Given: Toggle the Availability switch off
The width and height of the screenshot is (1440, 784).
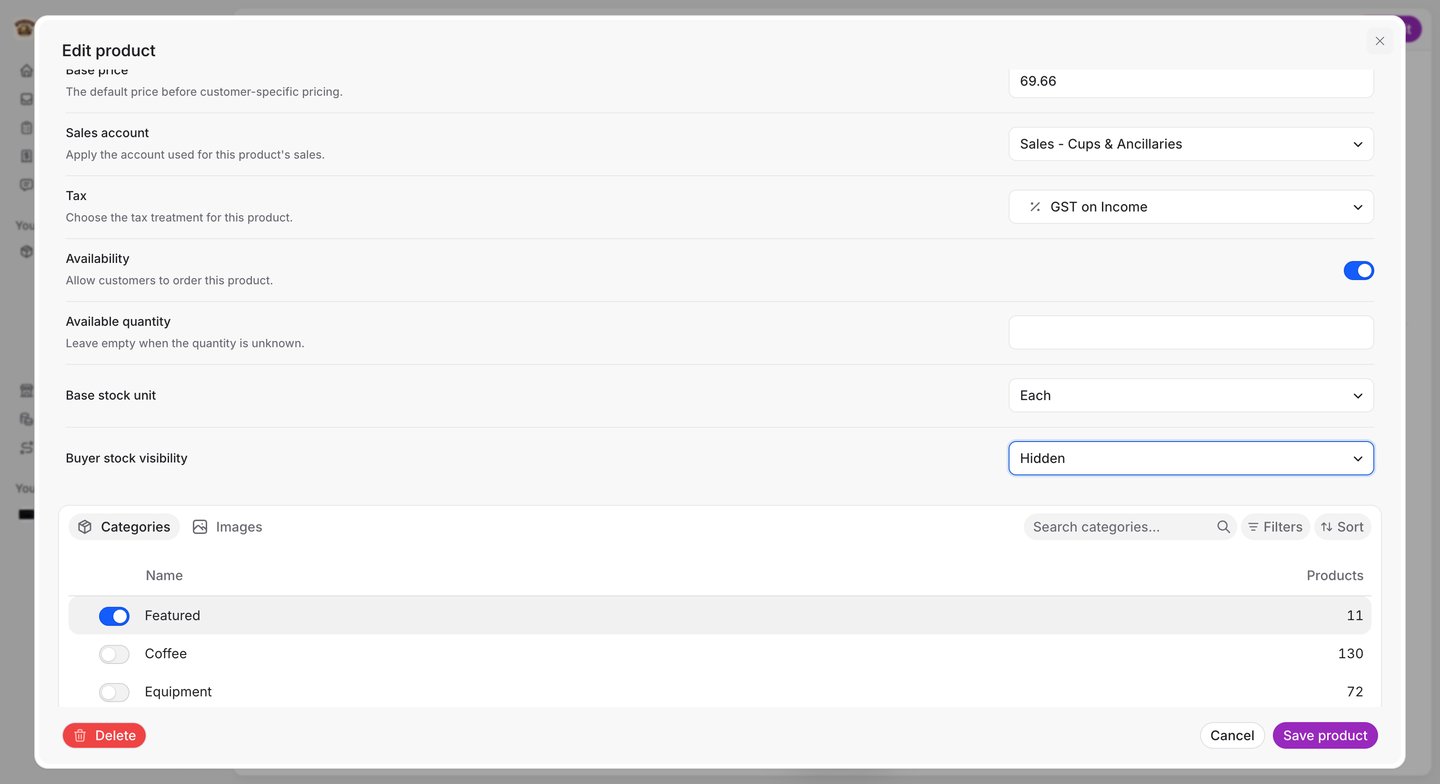Looking at the screenshot, I should pos(1358,270).
